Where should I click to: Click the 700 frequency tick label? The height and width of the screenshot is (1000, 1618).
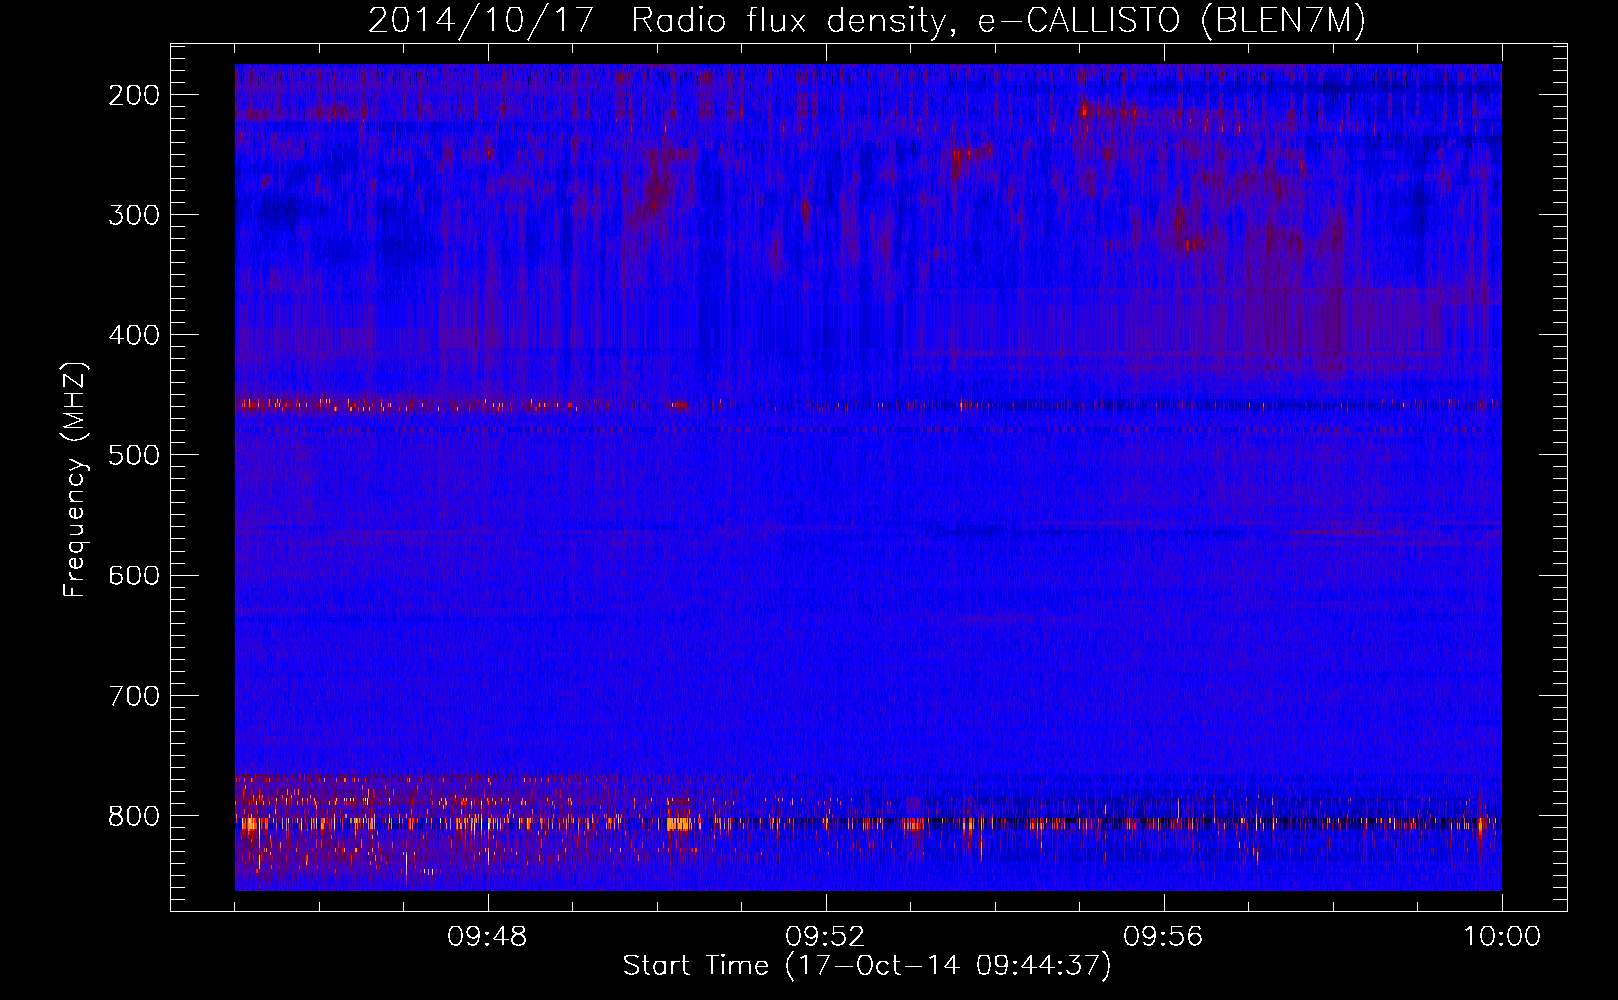point(133,695)
